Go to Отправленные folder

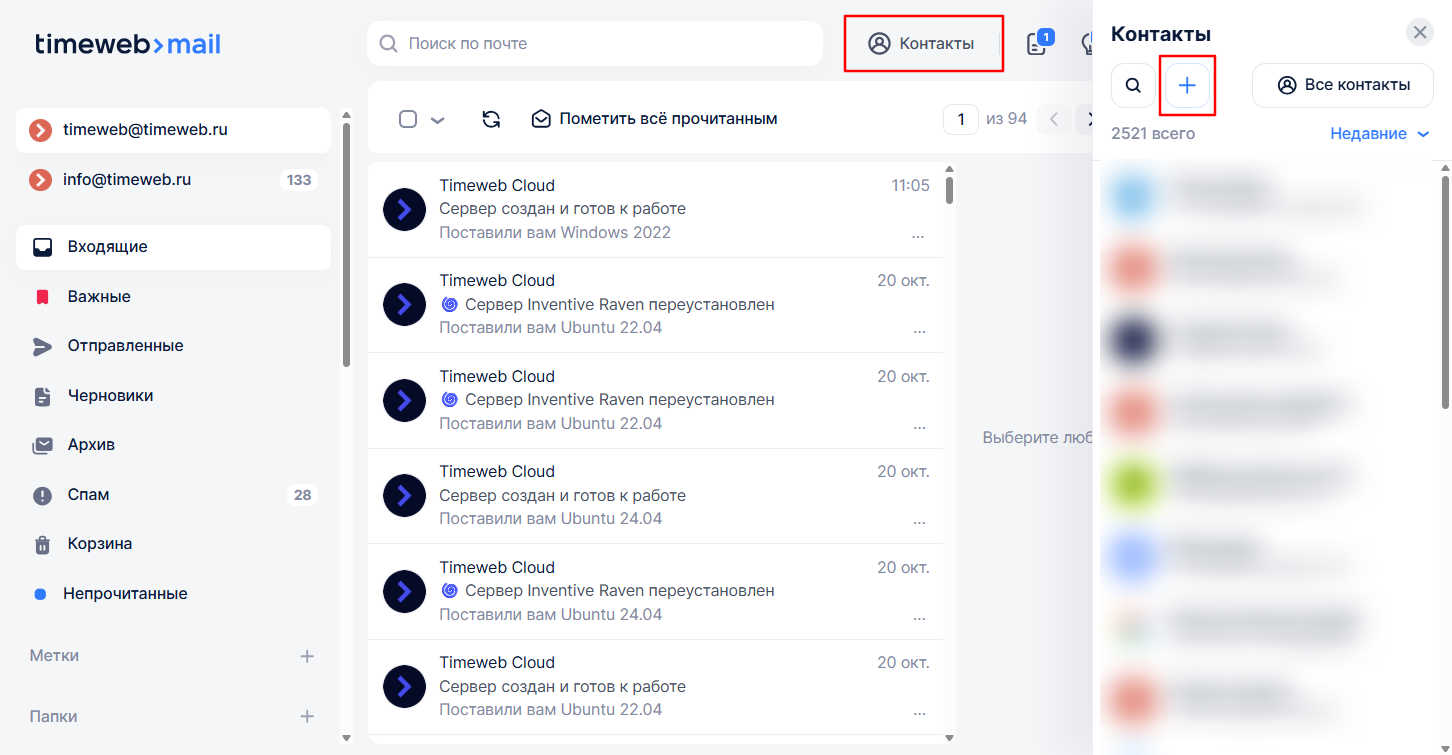[x=125, y=346]
